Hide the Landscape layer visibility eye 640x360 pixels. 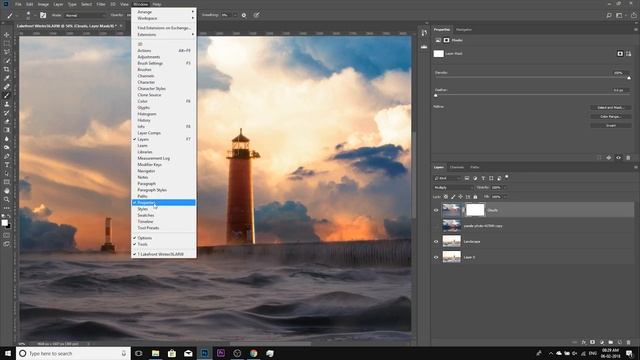pos(436,242)
